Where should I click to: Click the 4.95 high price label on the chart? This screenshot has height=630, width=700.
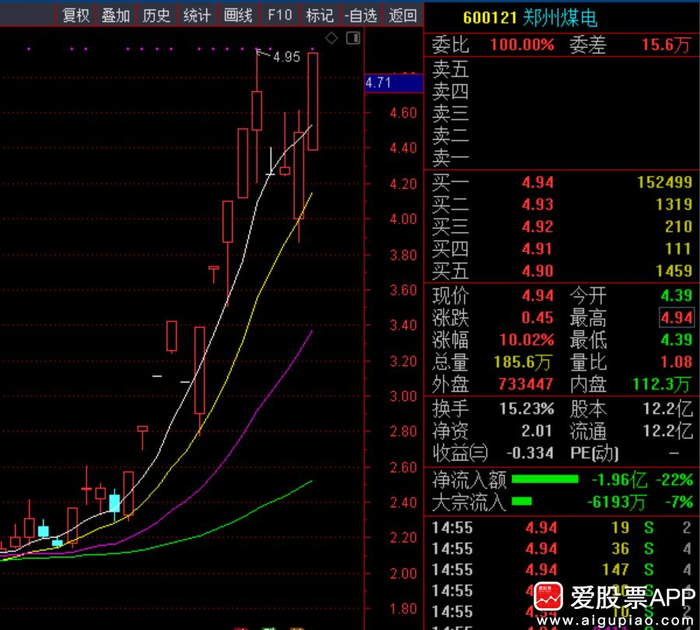coord(286,57)
